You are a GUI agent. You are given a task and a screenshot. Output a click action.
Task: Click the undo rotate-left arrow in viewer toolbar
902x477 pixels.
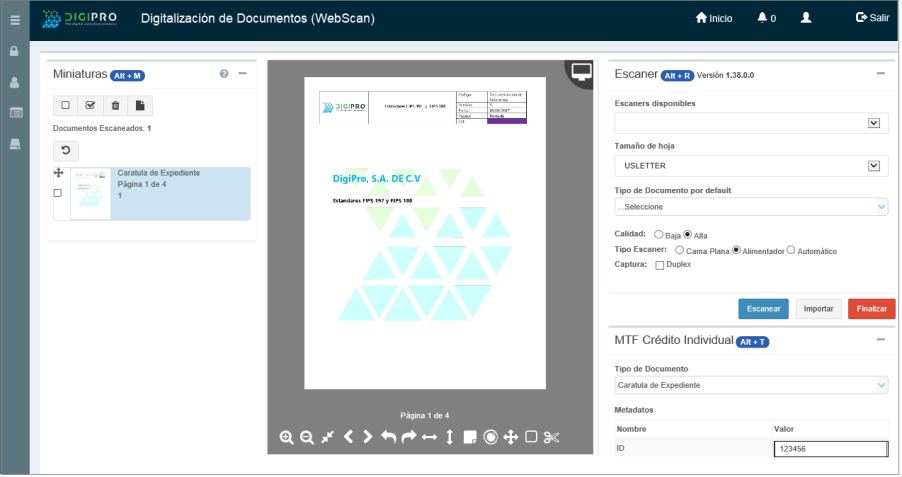tap(389, 437)
